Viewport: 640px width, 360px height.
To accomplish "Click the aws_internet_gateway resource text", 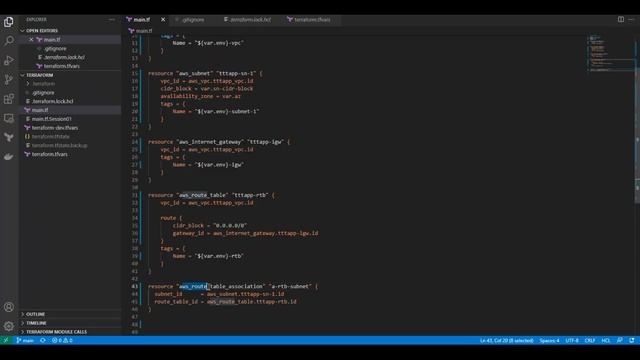I will 210,142.
